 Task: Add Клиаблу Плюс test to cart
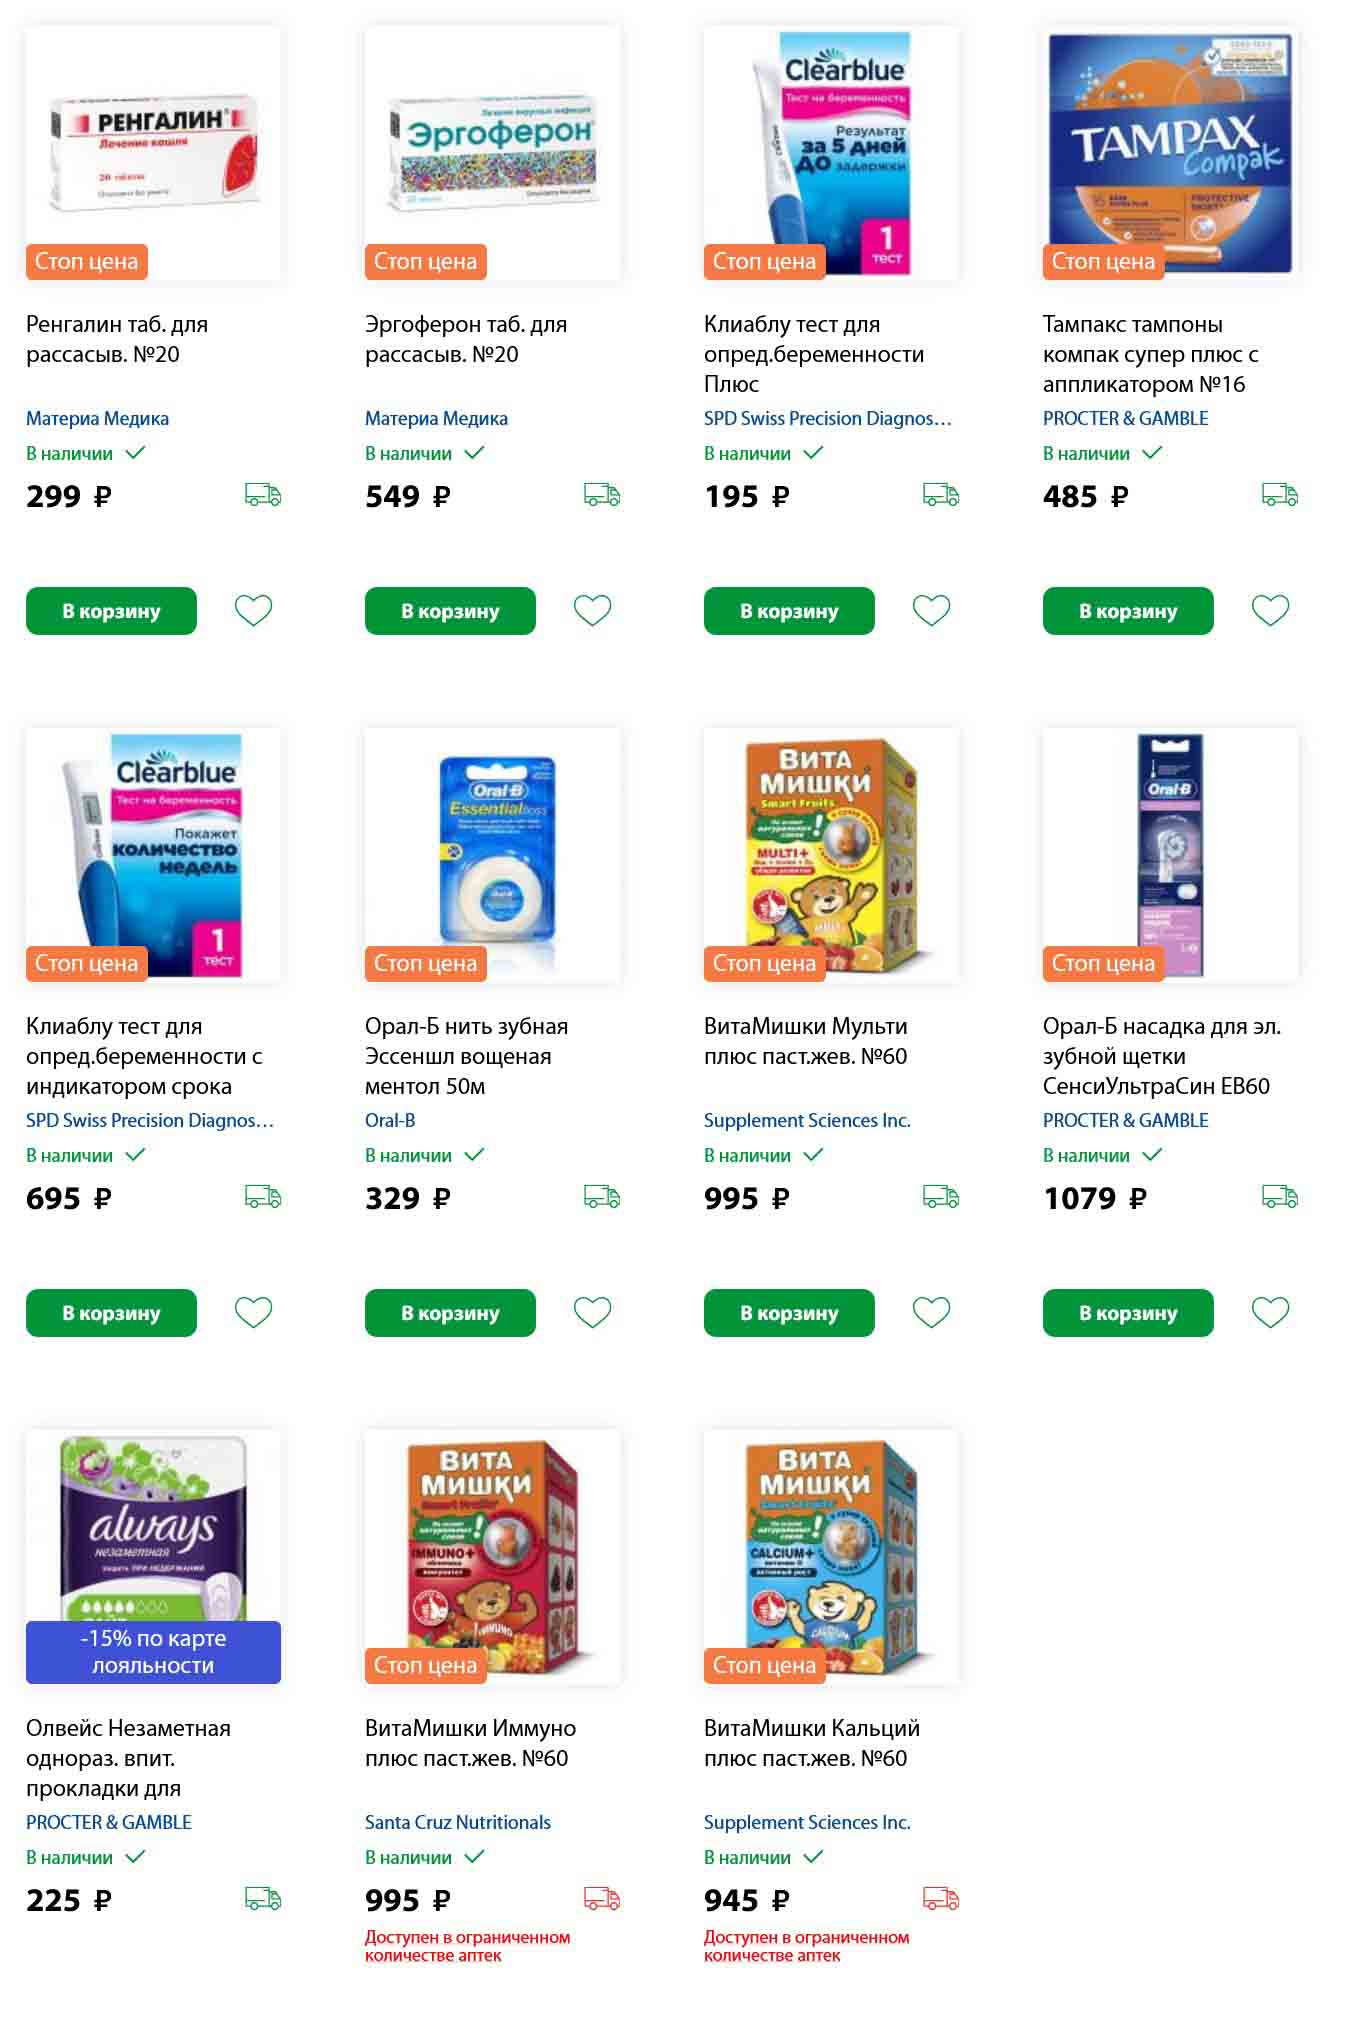click(x=789, y=611)
